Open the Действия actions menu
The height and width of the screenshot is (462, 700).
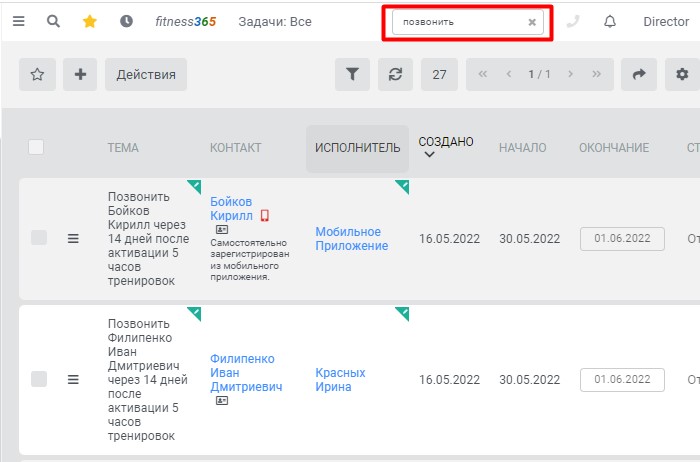146,75
